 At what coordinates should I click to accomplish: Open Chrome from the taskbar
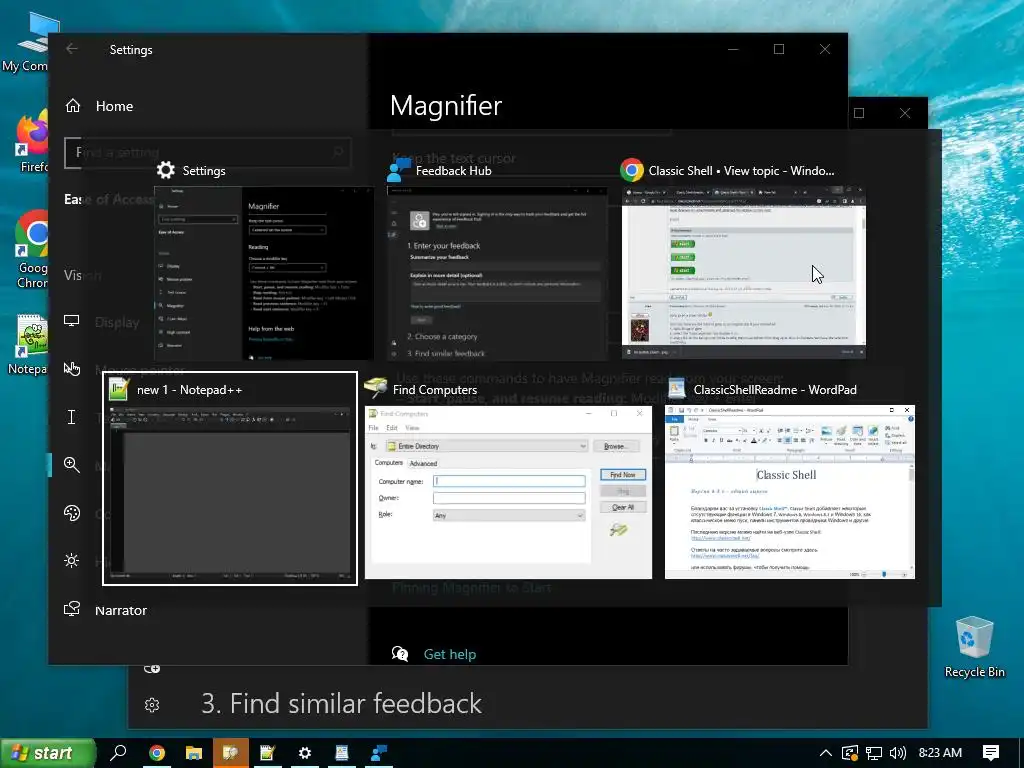click(x=157, y=753)
